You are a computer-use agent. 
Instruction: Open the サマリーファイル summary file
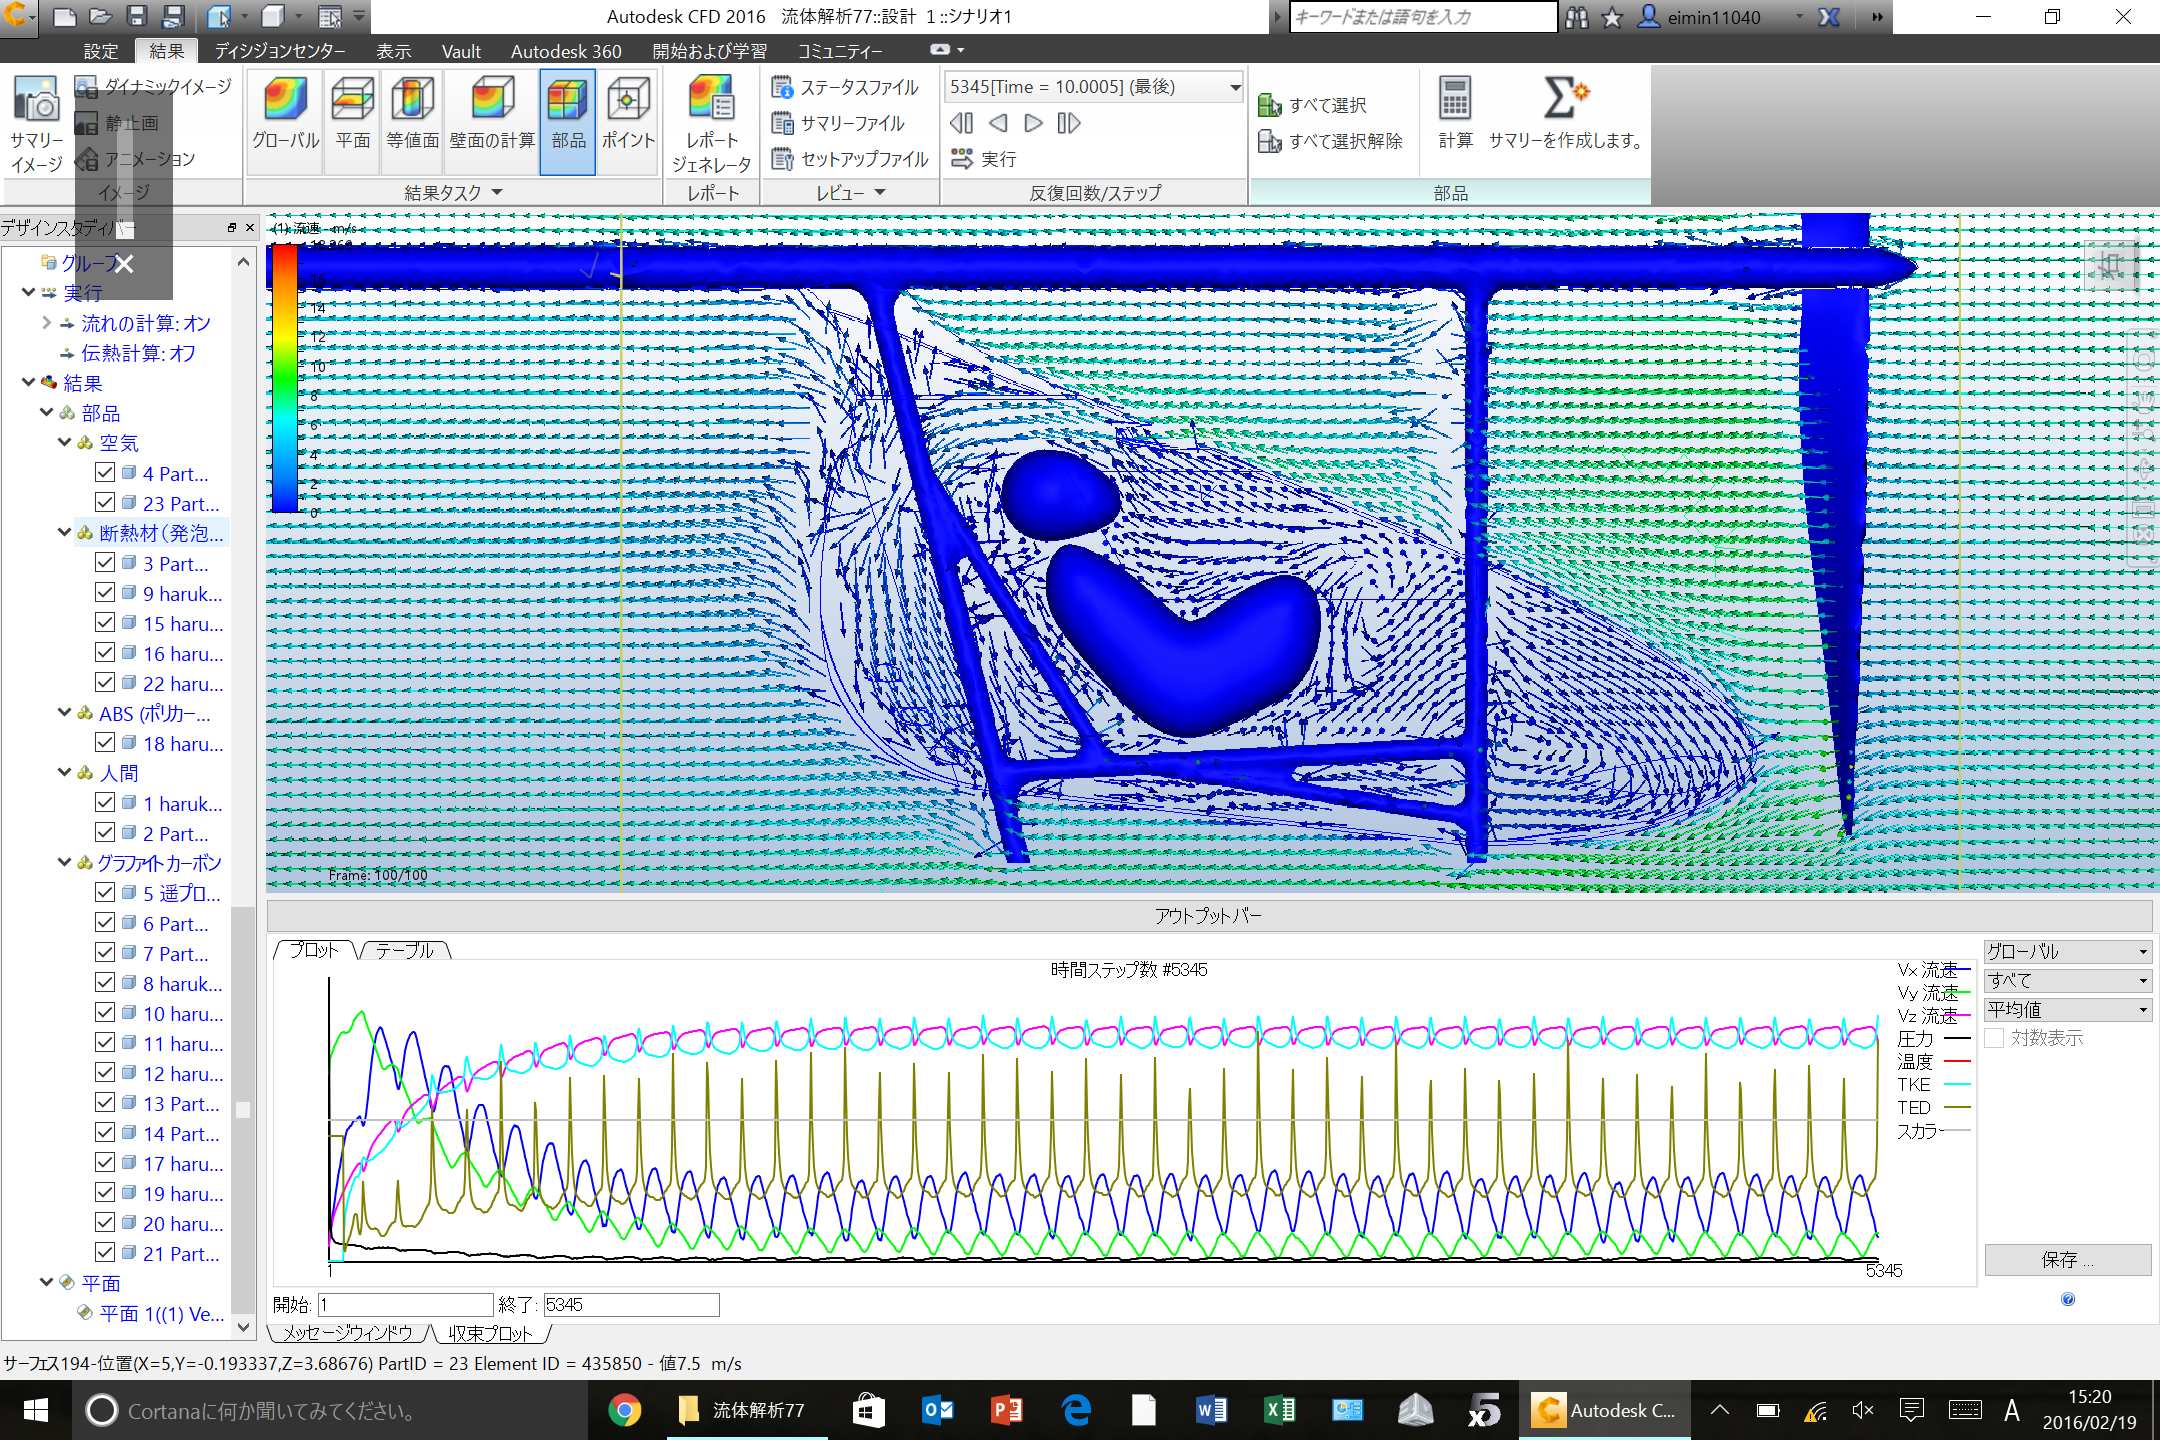(838, 123)
